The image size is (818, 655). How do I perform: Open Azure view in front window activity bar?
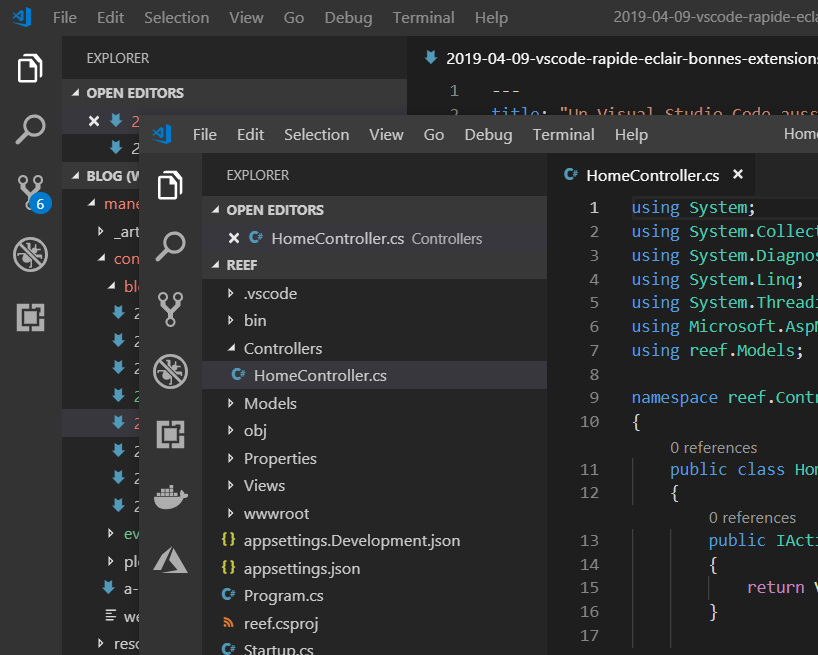click(x=170, y=560)
